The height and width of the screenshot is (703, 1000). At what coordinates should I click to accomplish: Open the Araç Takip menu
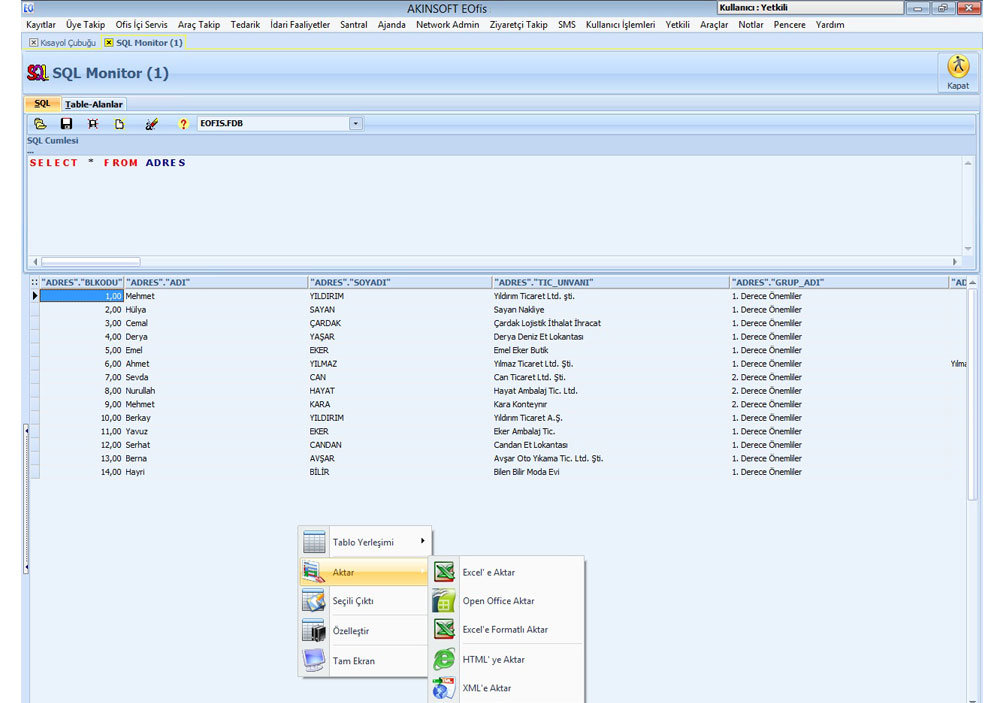199,25
